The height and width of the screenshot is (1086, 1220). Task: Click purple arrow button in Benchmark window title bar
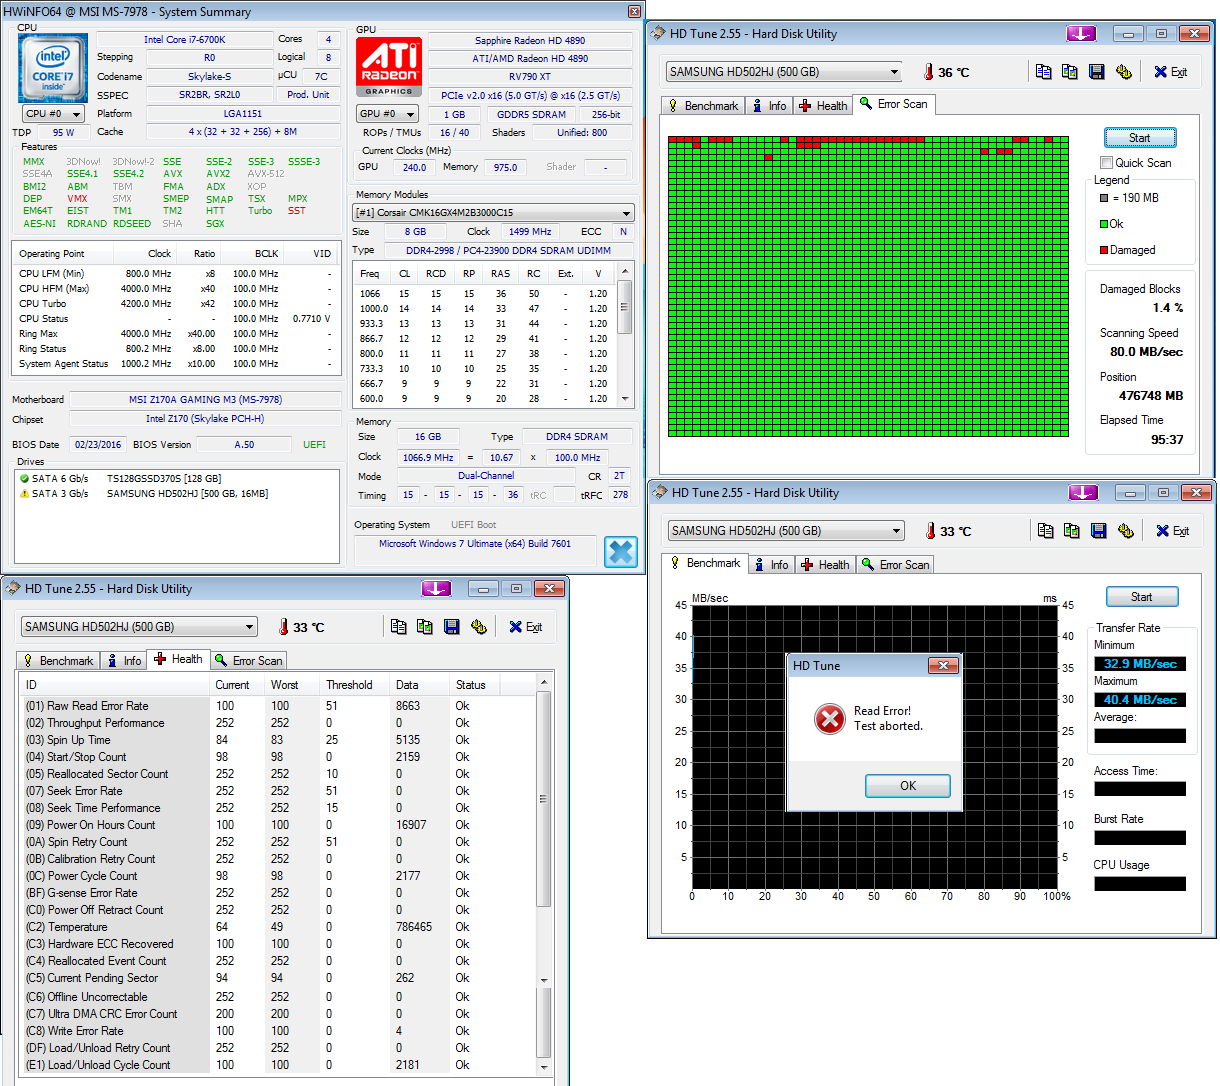click(1083, 492)
